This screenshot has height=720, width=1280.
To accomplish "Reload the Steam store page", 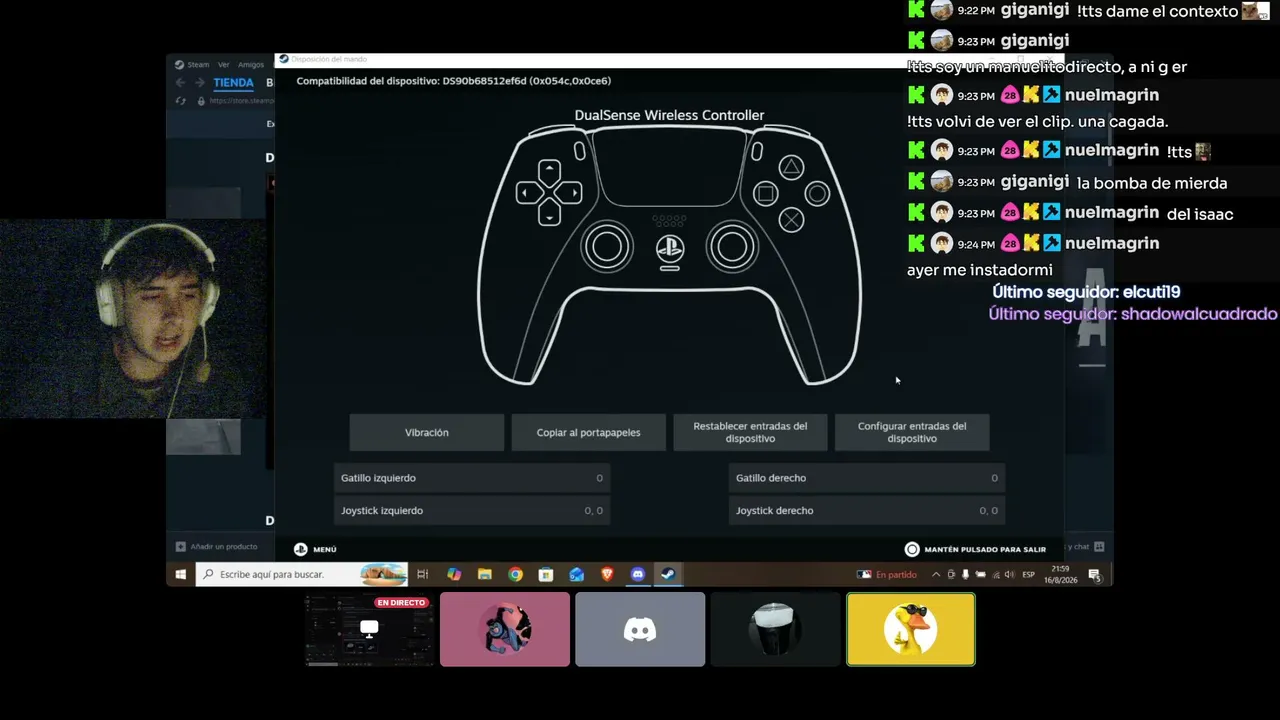I will pos(181,101).
